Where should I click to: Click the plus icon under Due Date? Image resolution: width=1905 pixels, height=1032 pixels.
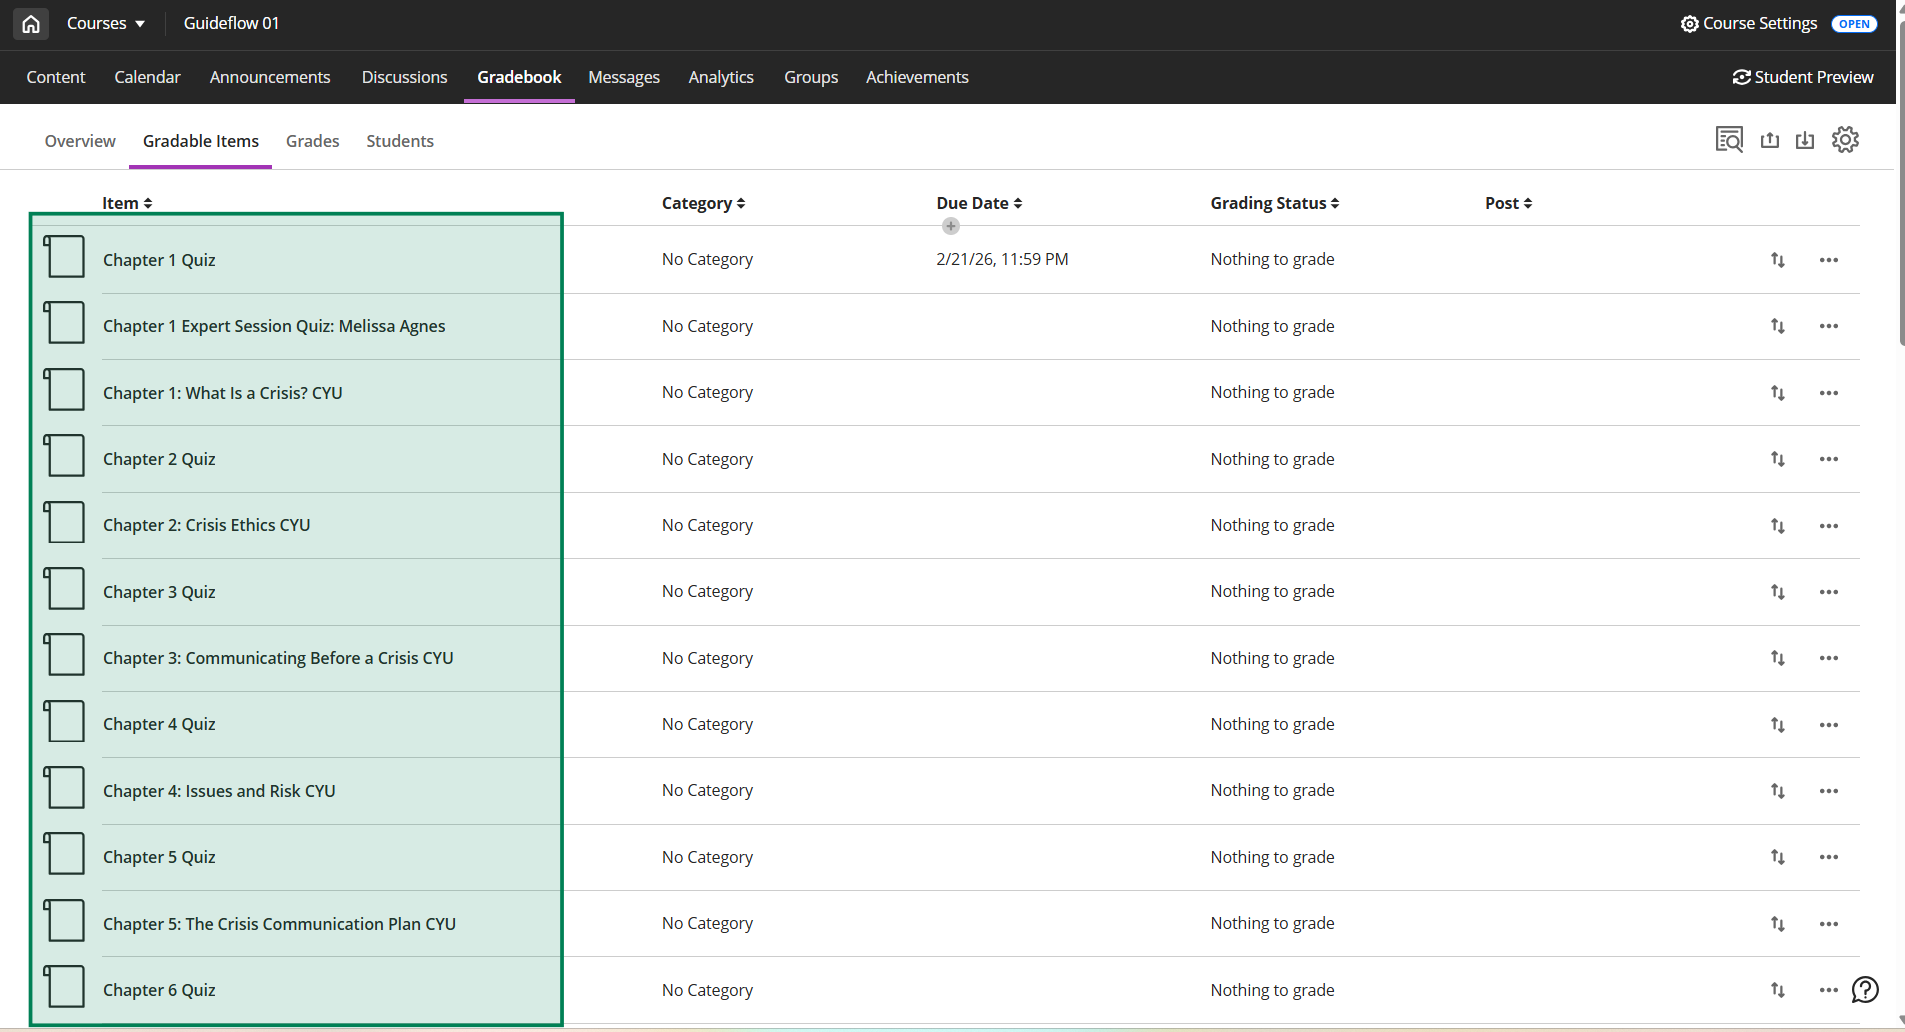(951, 226)
